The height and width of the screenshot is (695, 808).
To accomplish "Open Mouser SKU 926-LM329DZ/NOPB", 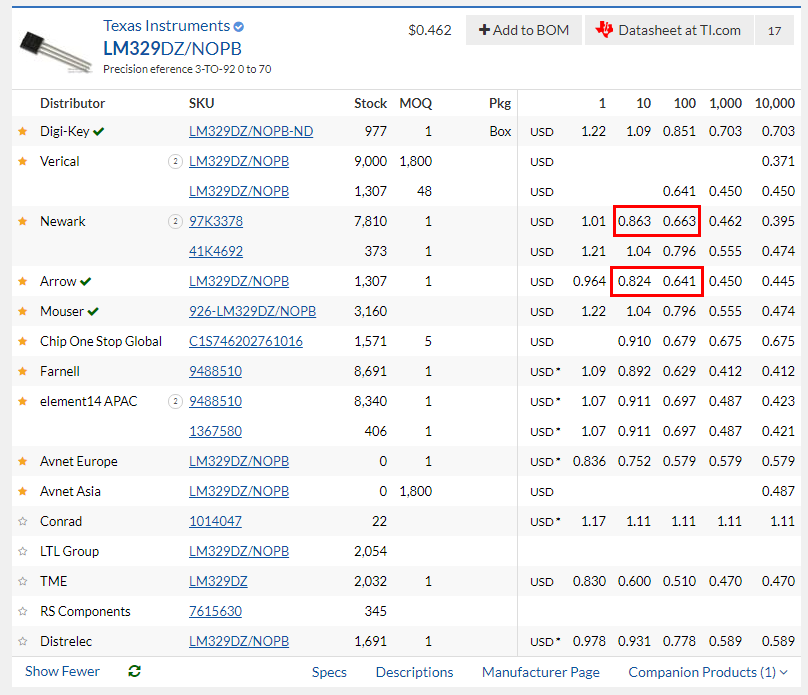I will click(x=252, y=311).
